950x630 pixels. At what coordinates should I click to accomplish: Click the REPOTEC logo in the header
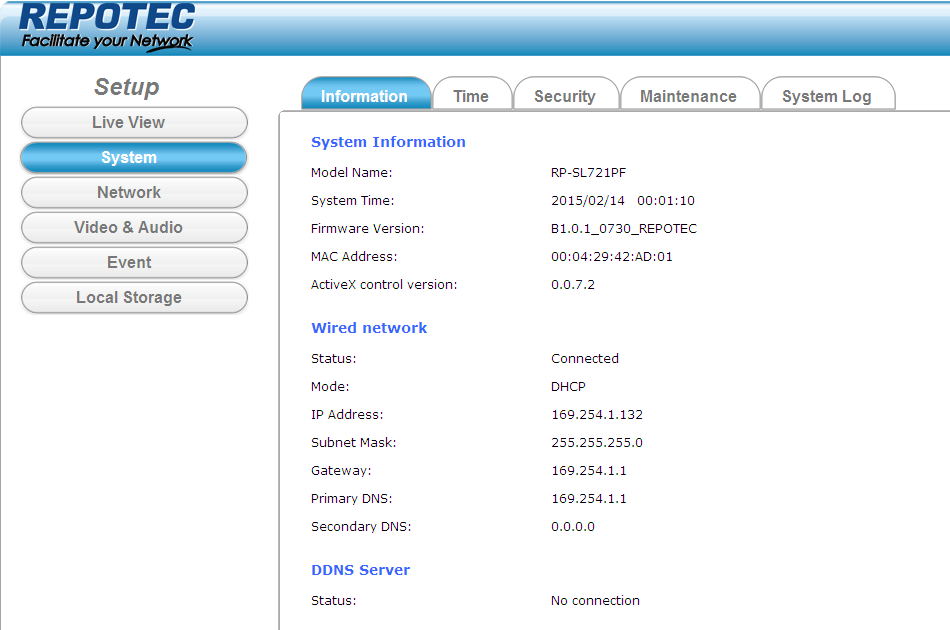click(107, 27)
